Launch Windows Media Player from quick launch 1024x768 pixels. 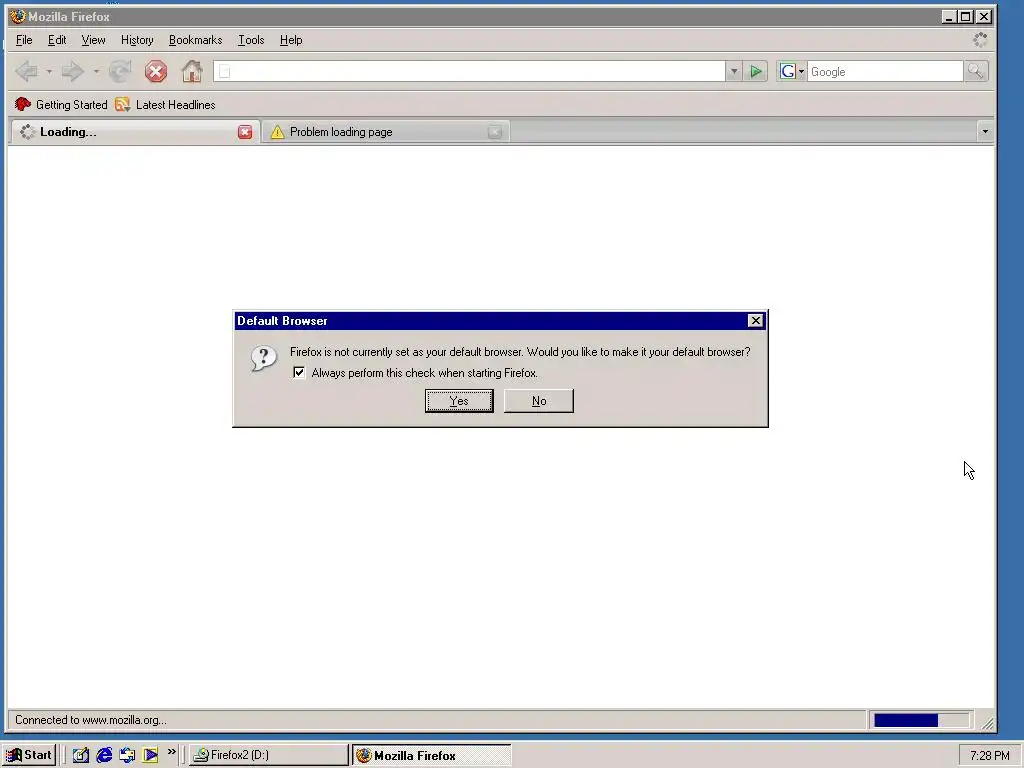point(151,755)
